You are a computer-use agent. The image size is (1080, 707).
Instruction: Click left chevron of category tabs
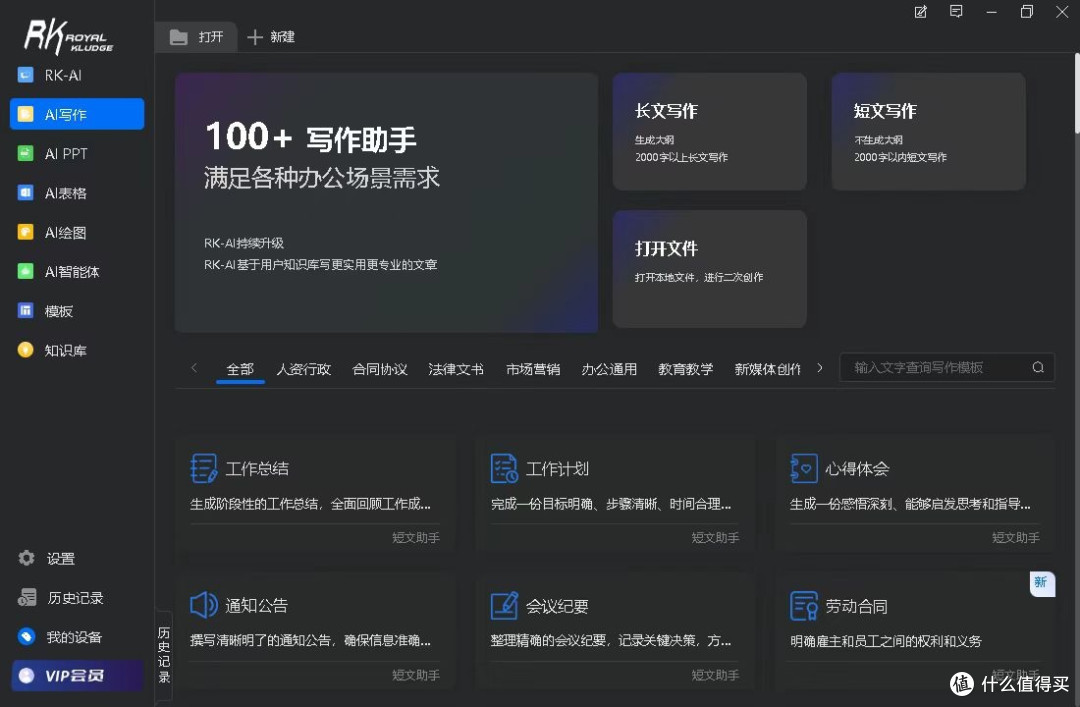194,368
